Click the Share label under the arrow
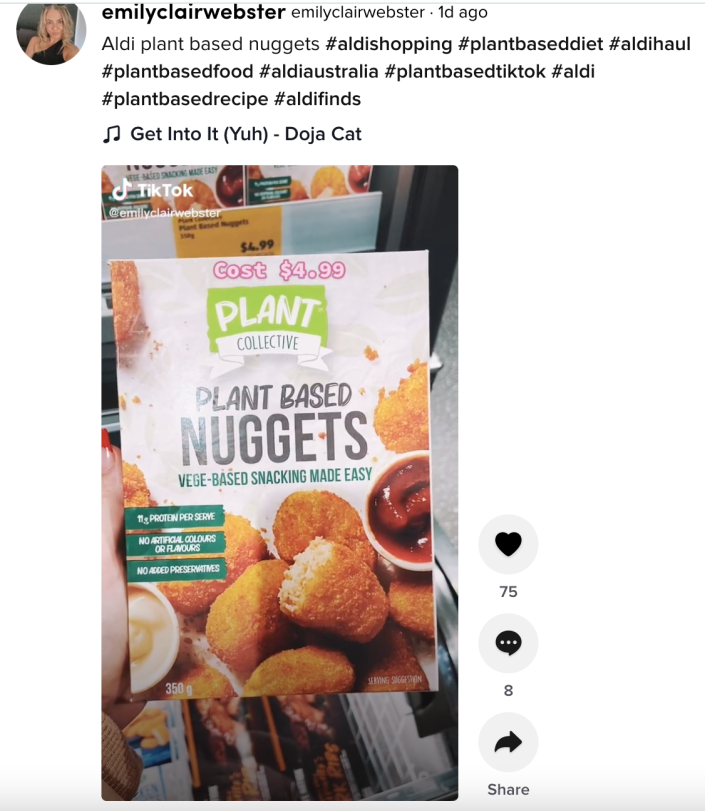Image resolution: width=705 pixels, height=811 pixels. click(x=508, y=789)
